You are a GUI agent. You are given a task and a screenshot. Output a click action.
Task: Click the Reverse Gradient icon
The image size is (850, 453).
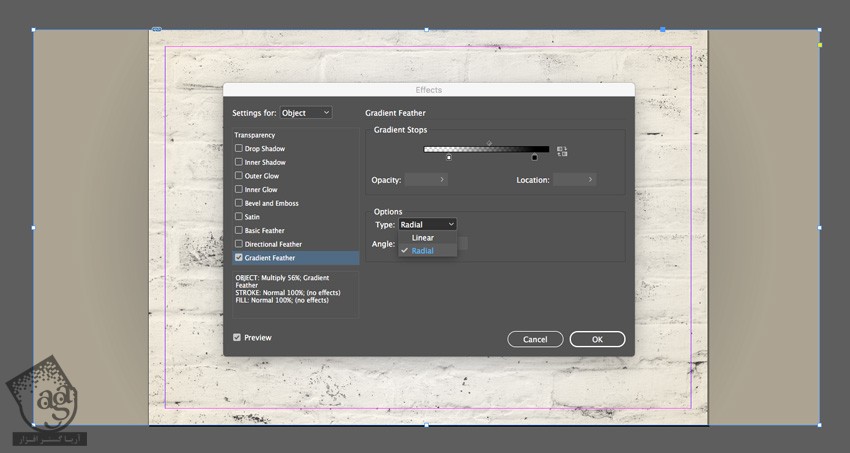tap(562, 151)
